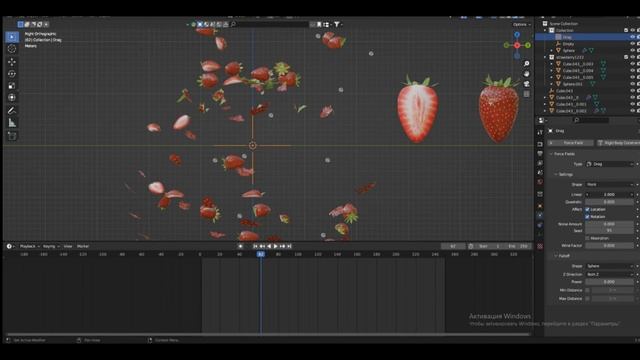Click the pan hand viewport icon
Viewport: 640px width, 360px height.
click(527, 74)
